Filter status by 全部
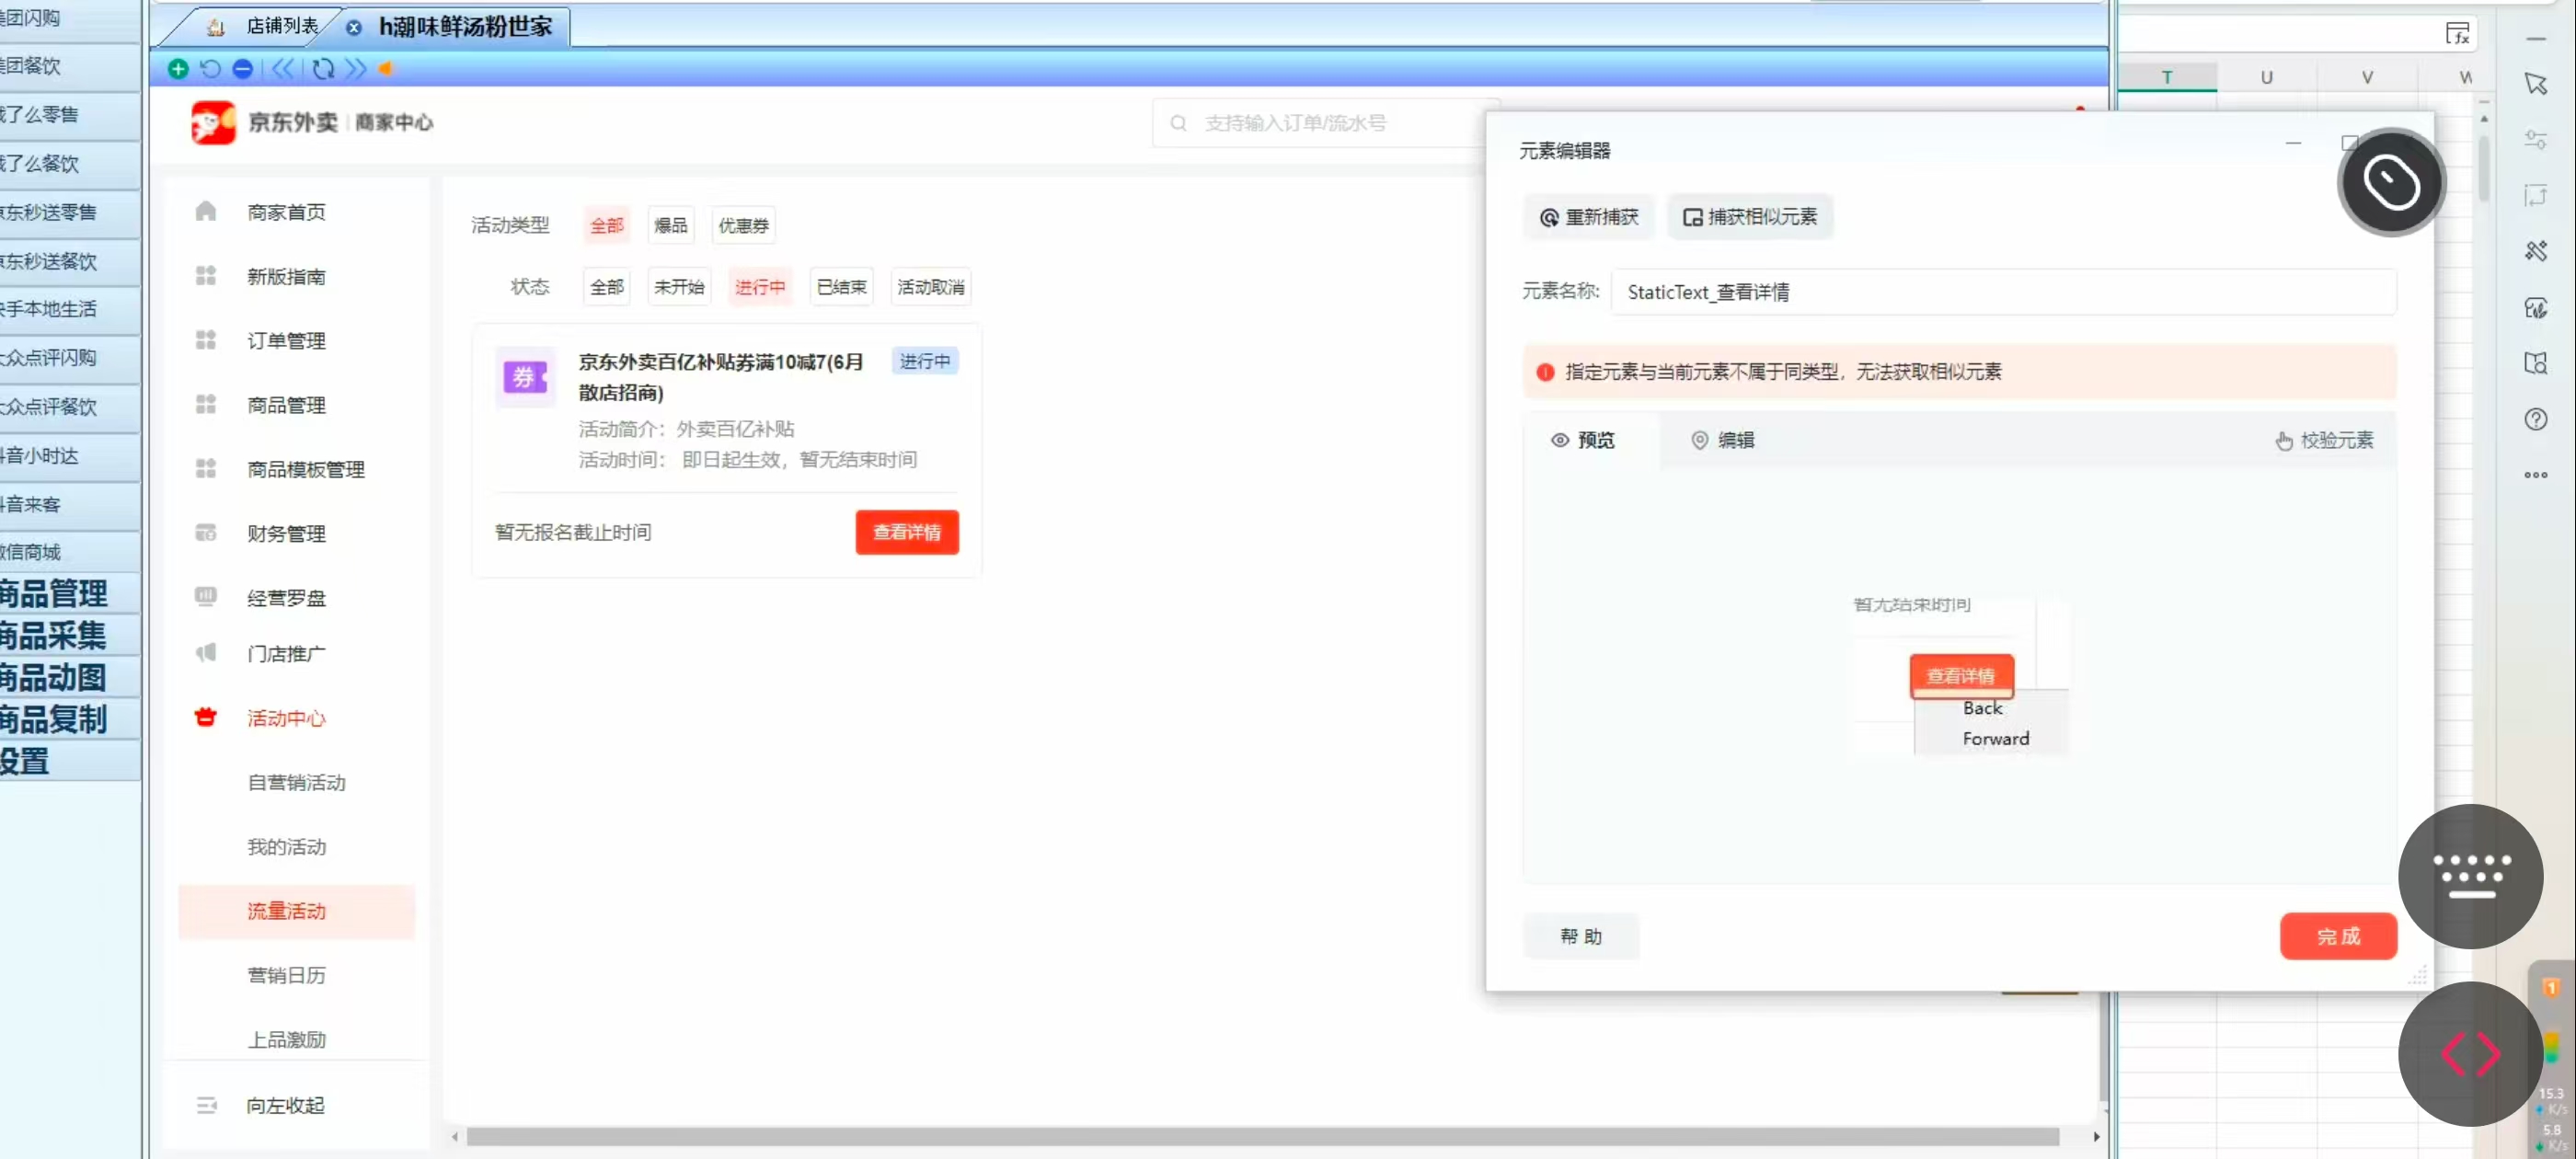 (606, 287)
